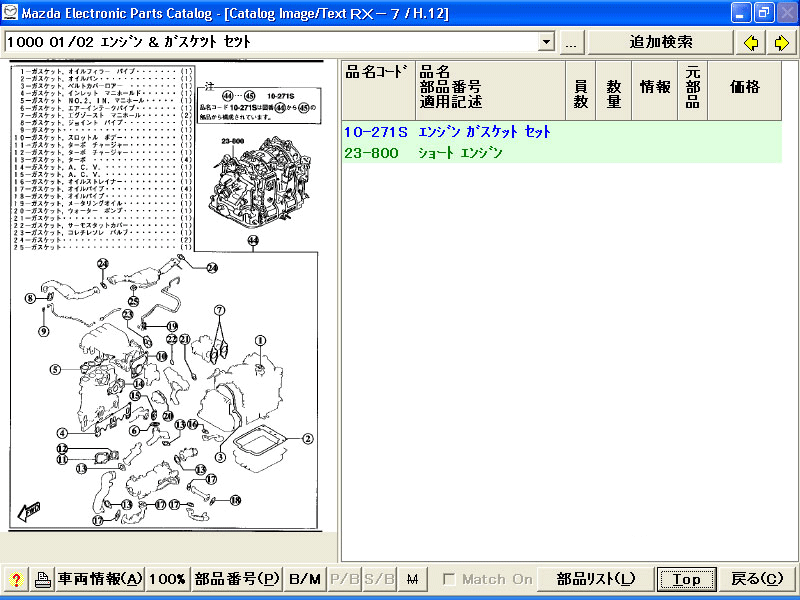Click the 部品リスト(L) parts list button
Viewport: 800px width, 600px height.
595,579
